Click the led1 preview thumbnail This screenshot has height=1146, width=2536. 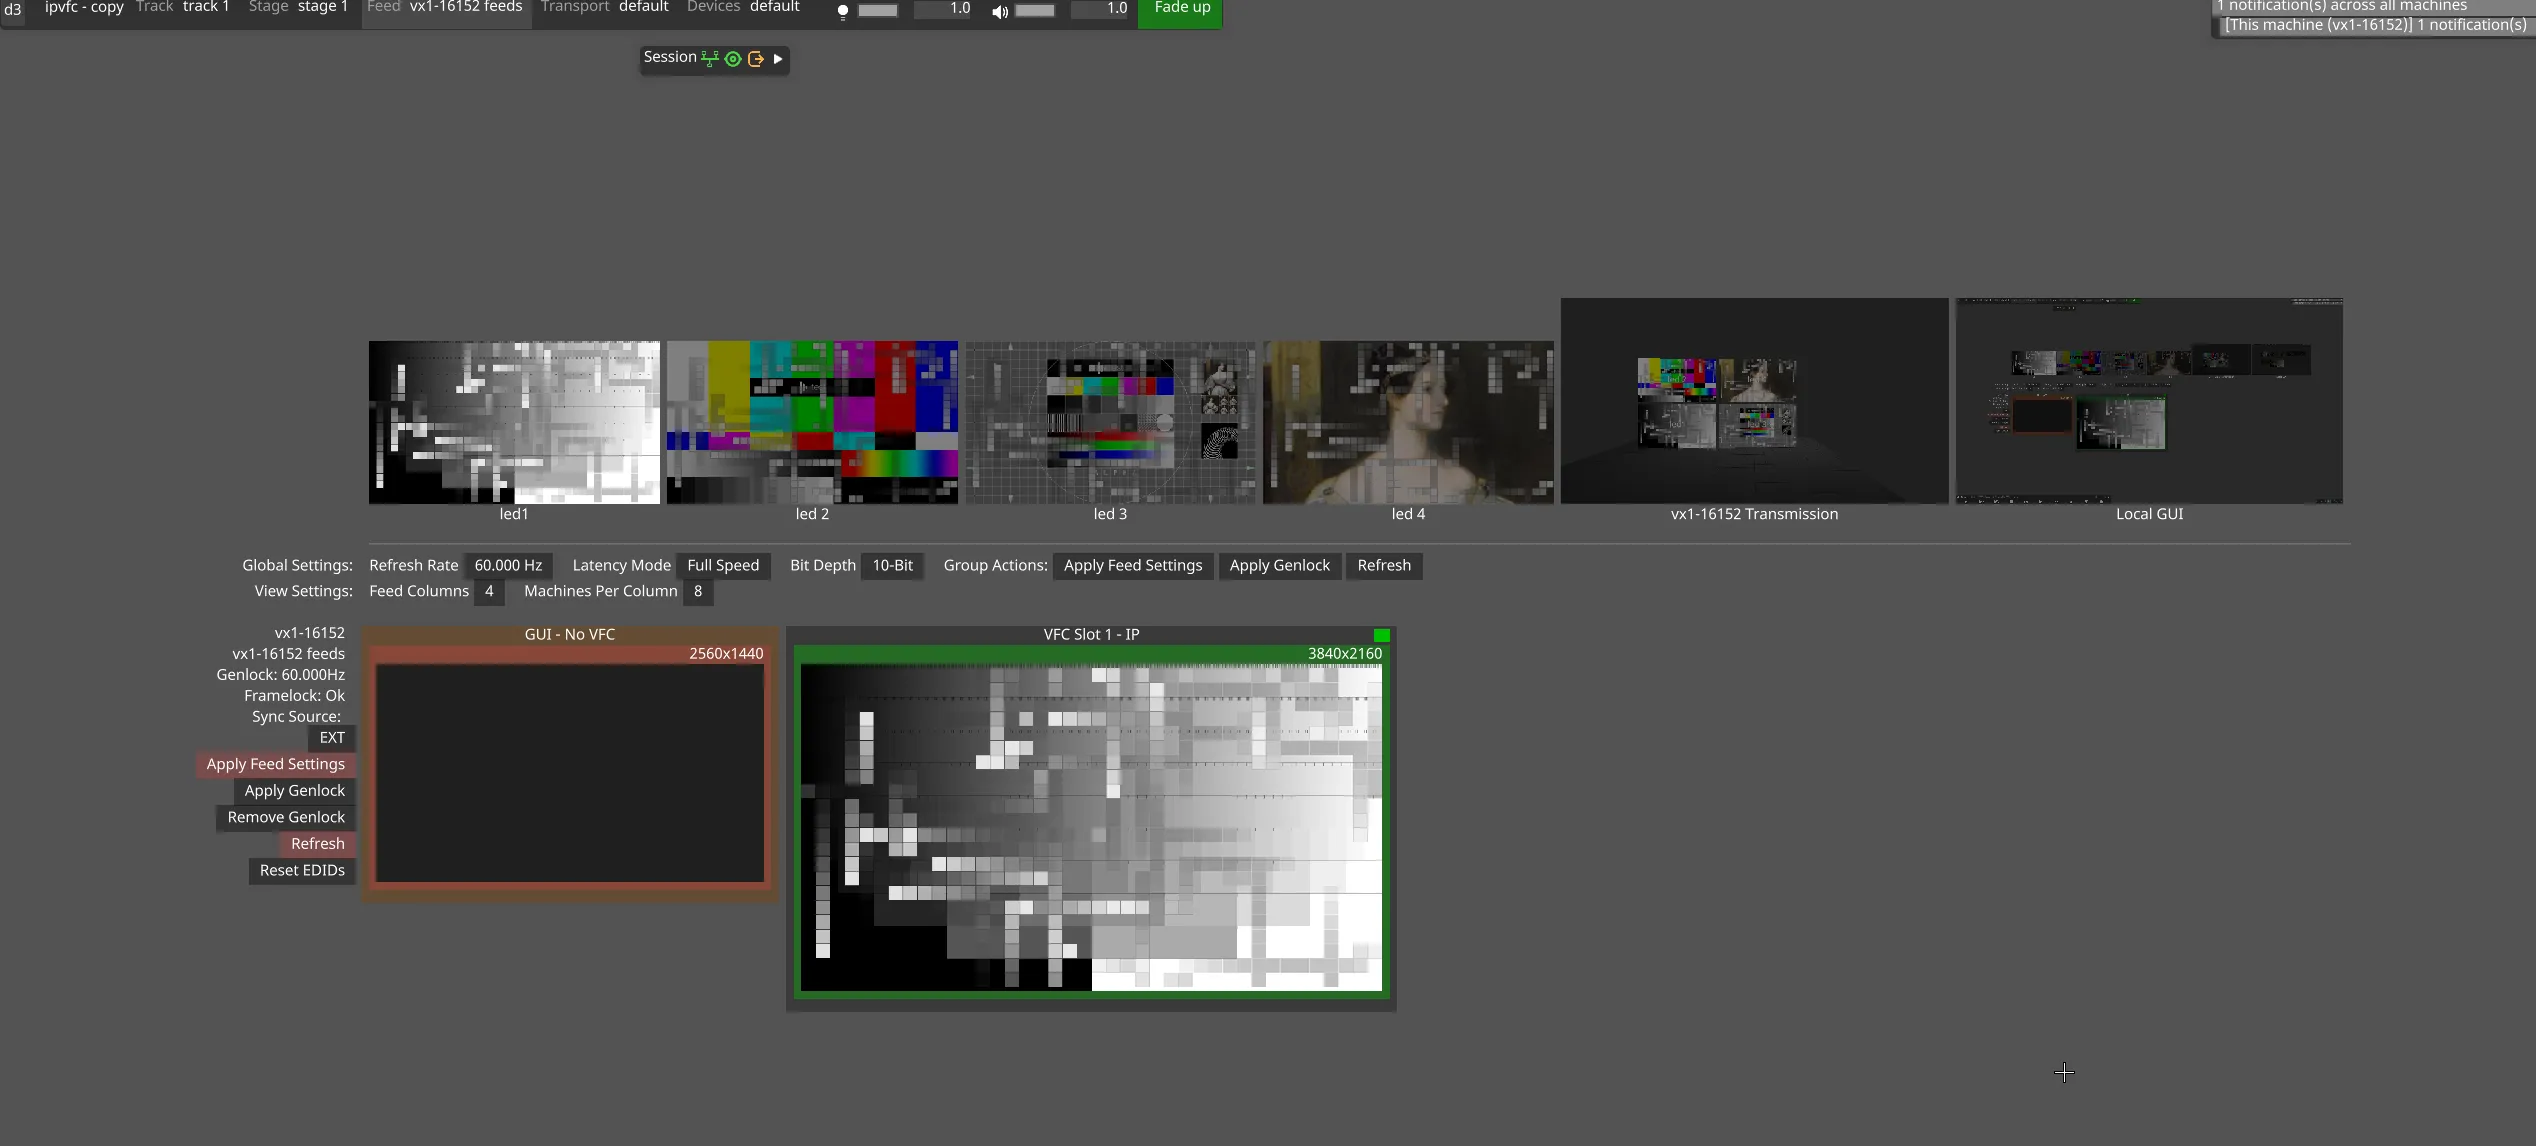[513, 420]
